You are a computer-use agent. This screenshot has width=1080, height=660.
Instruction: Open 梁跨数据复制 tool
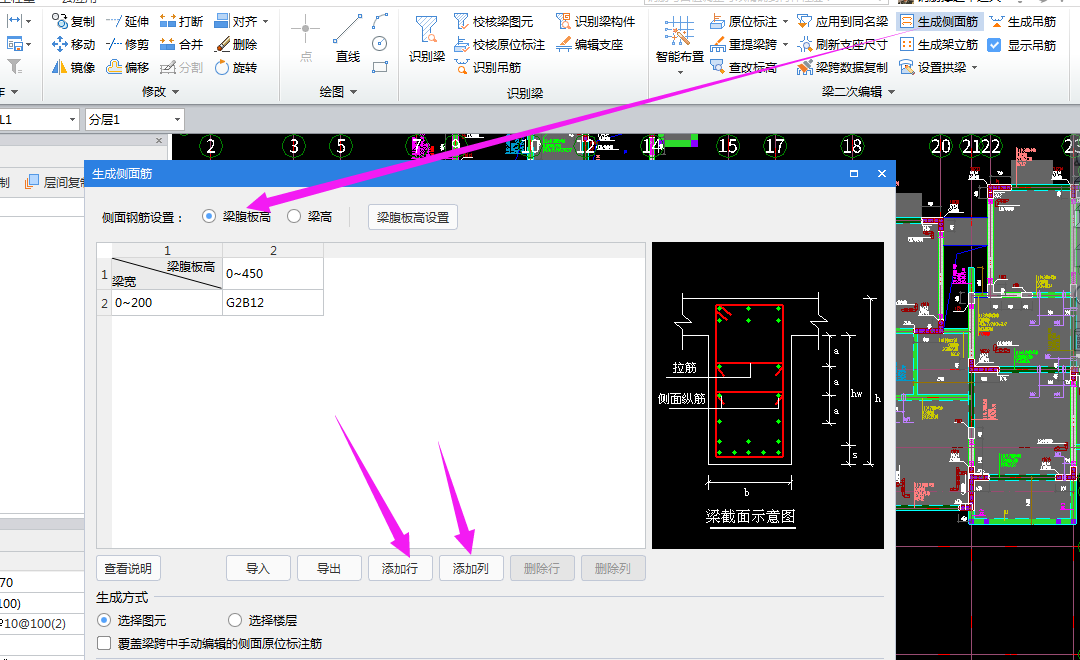pyautogui.click(x=842, y=68)
